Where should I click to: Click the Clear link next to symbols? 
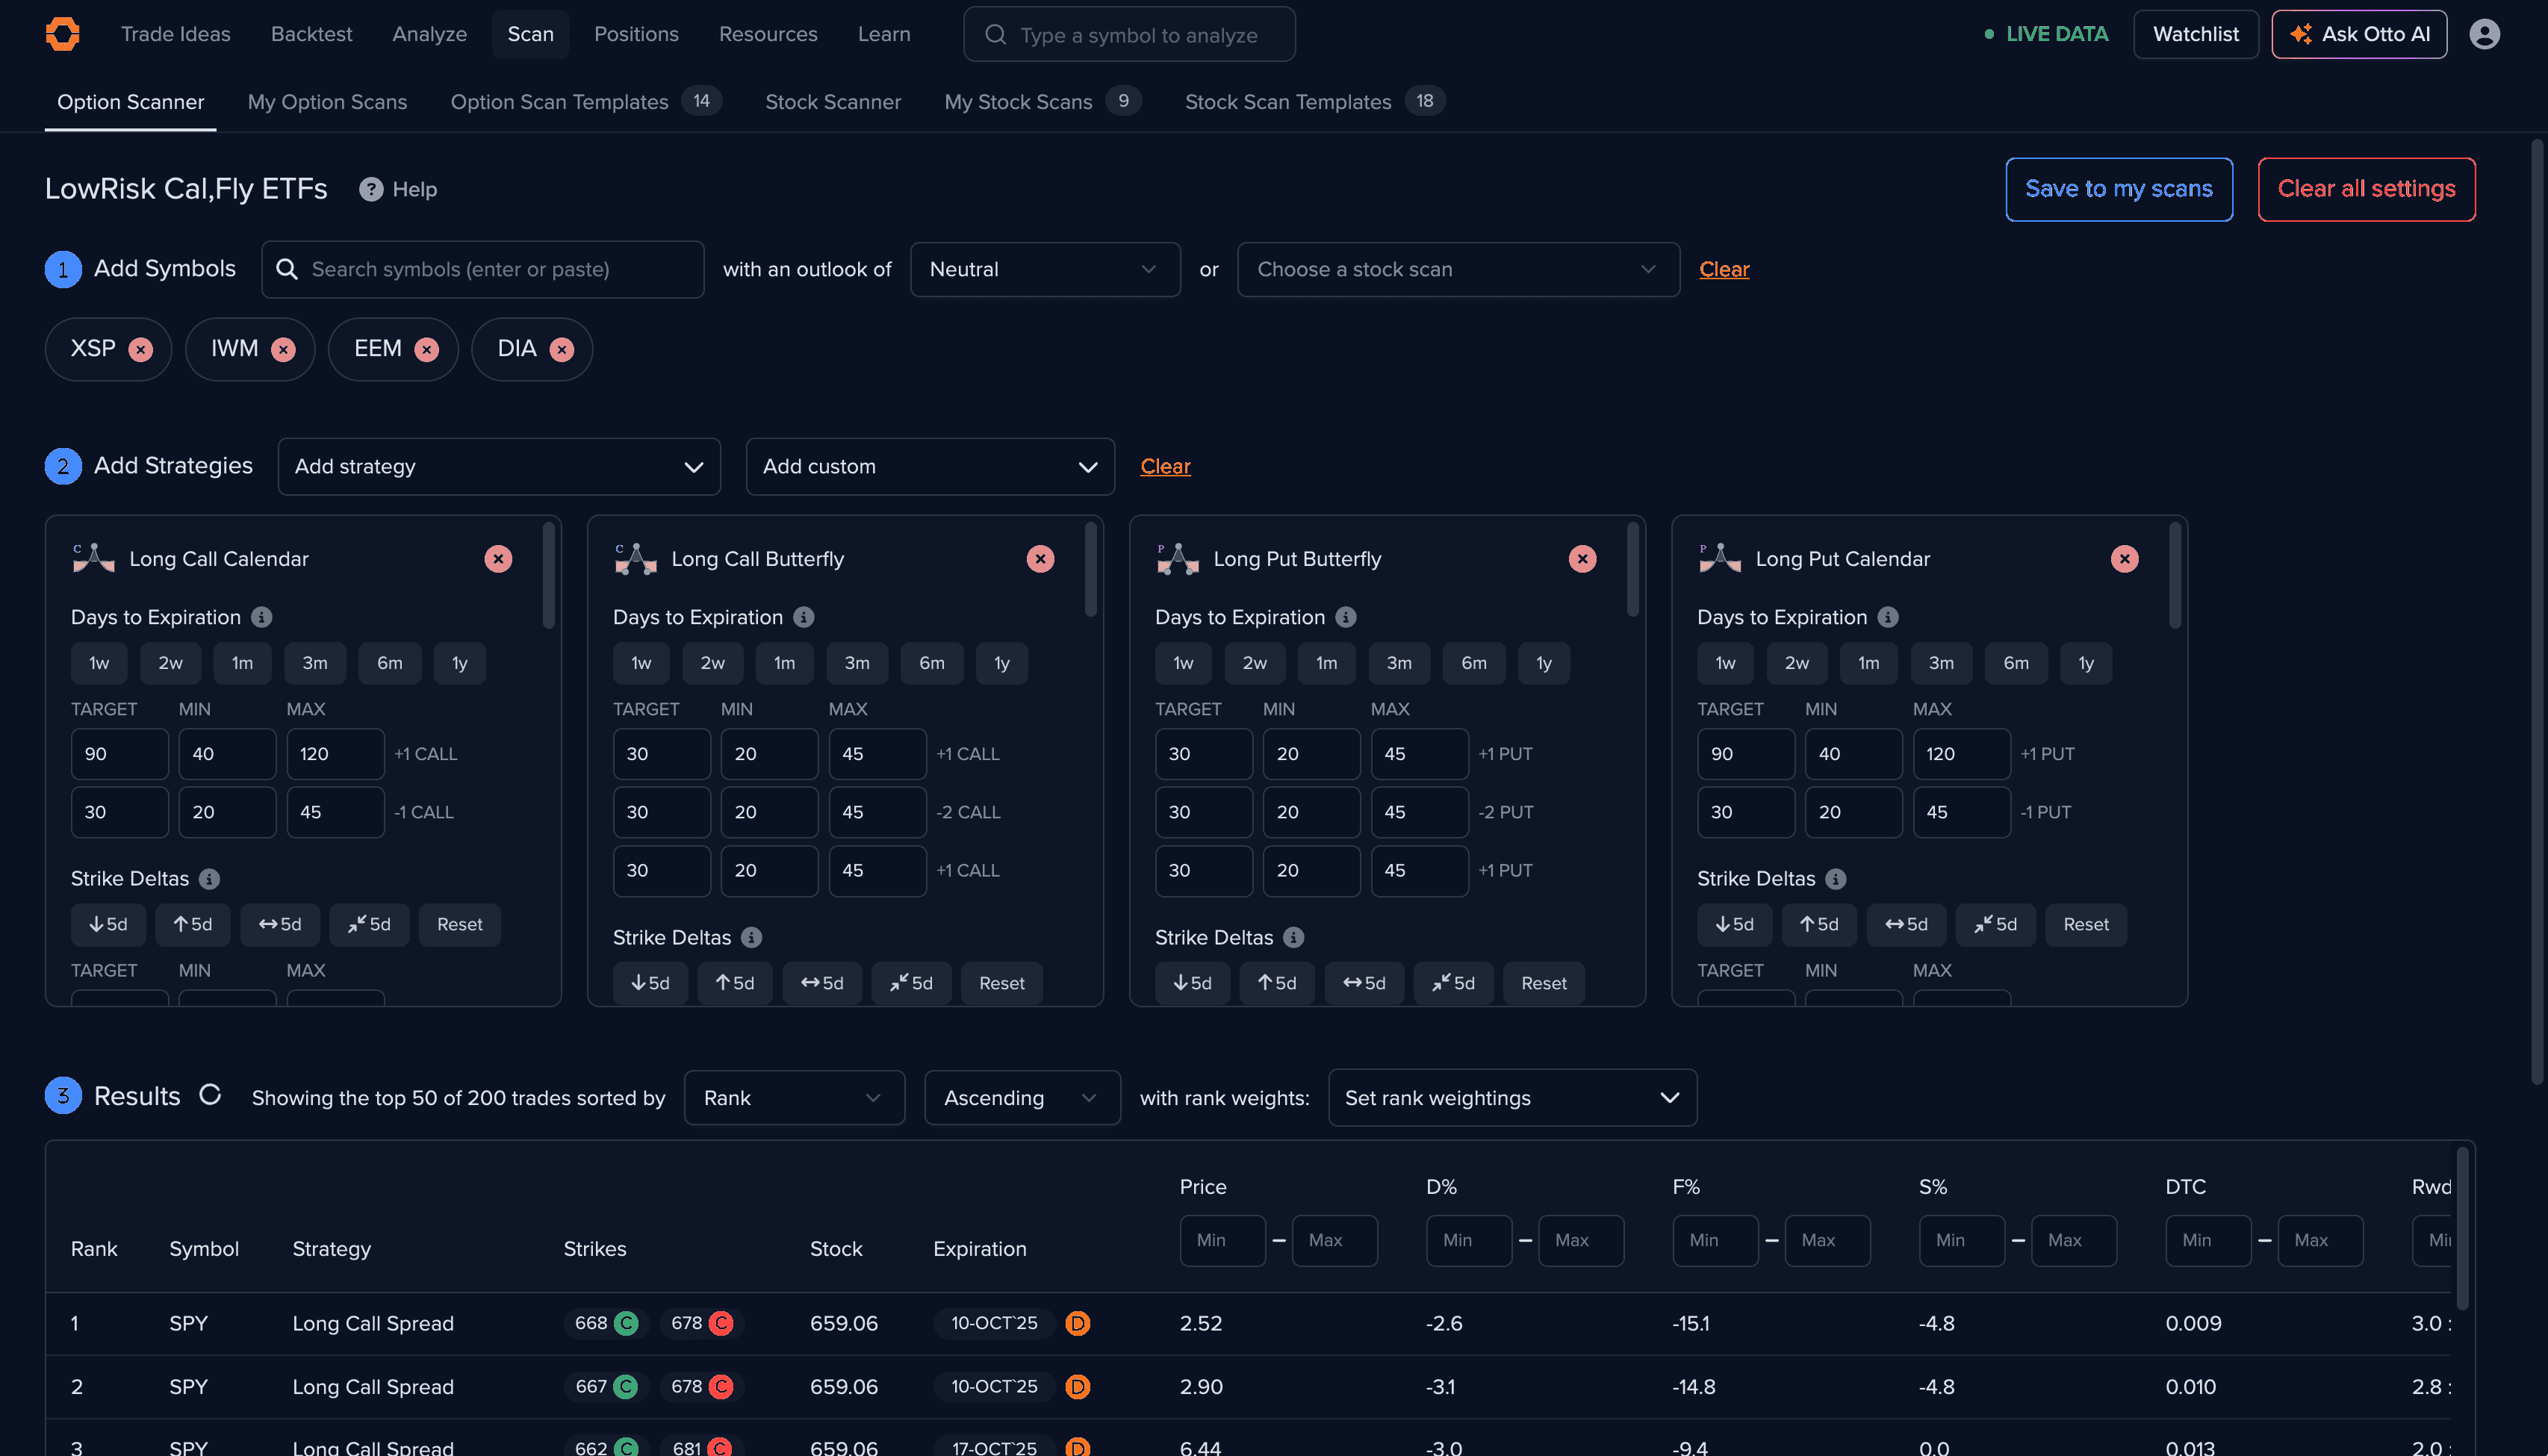1724,269
